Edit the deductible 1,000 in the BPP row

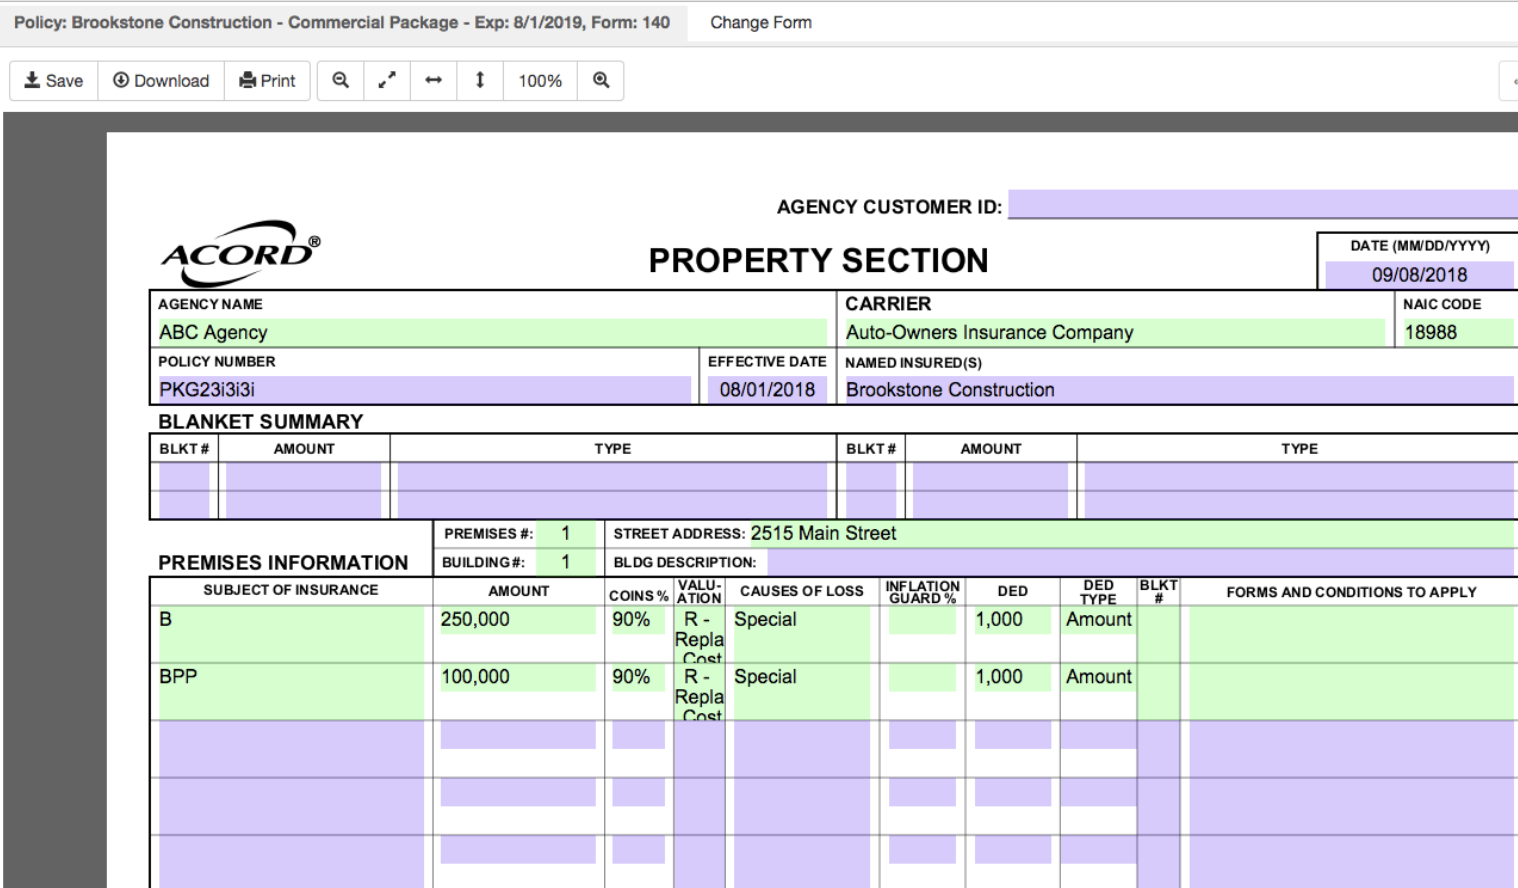[x=1013, y=677]
